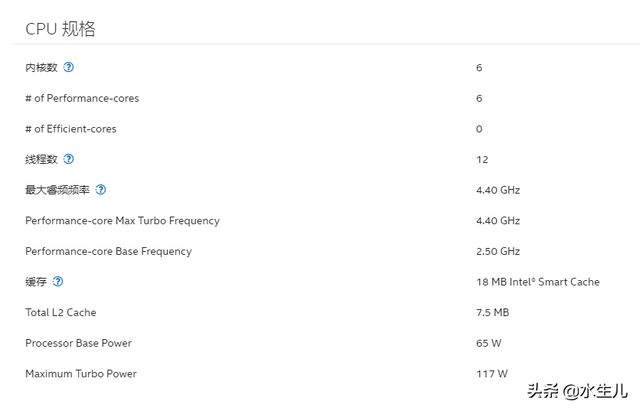The image size is (640, 411).
Task: Click the question mark beside 最大睿频频率
Action: (x=100, y=190)
